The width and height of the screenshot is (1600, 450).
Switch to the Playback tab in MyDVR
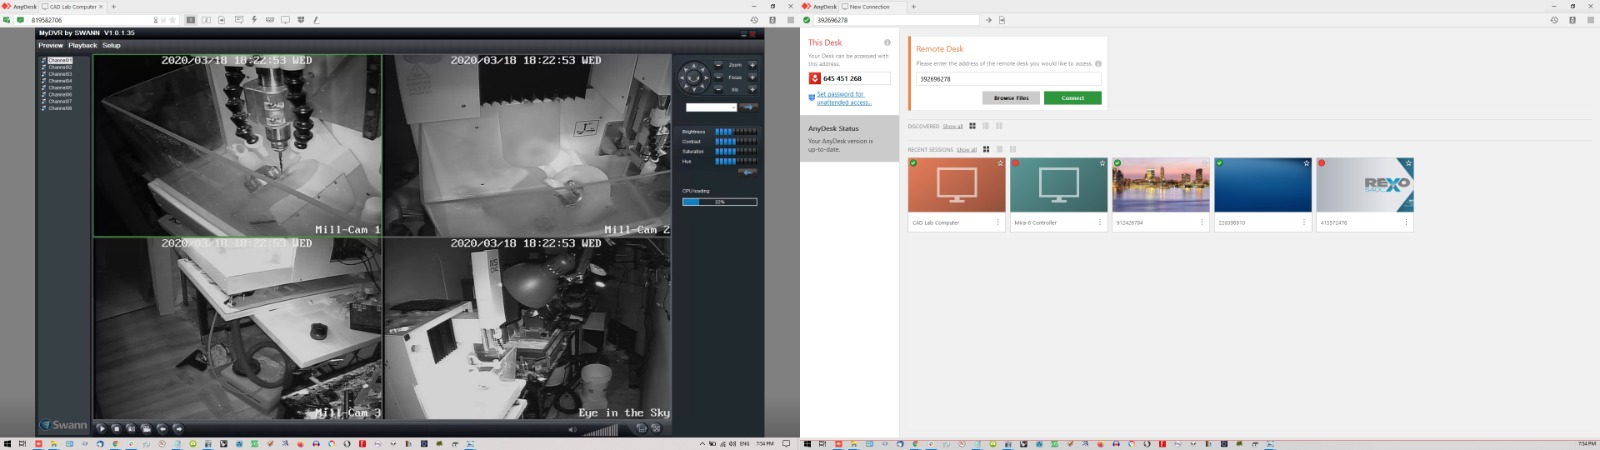(83, 45)
